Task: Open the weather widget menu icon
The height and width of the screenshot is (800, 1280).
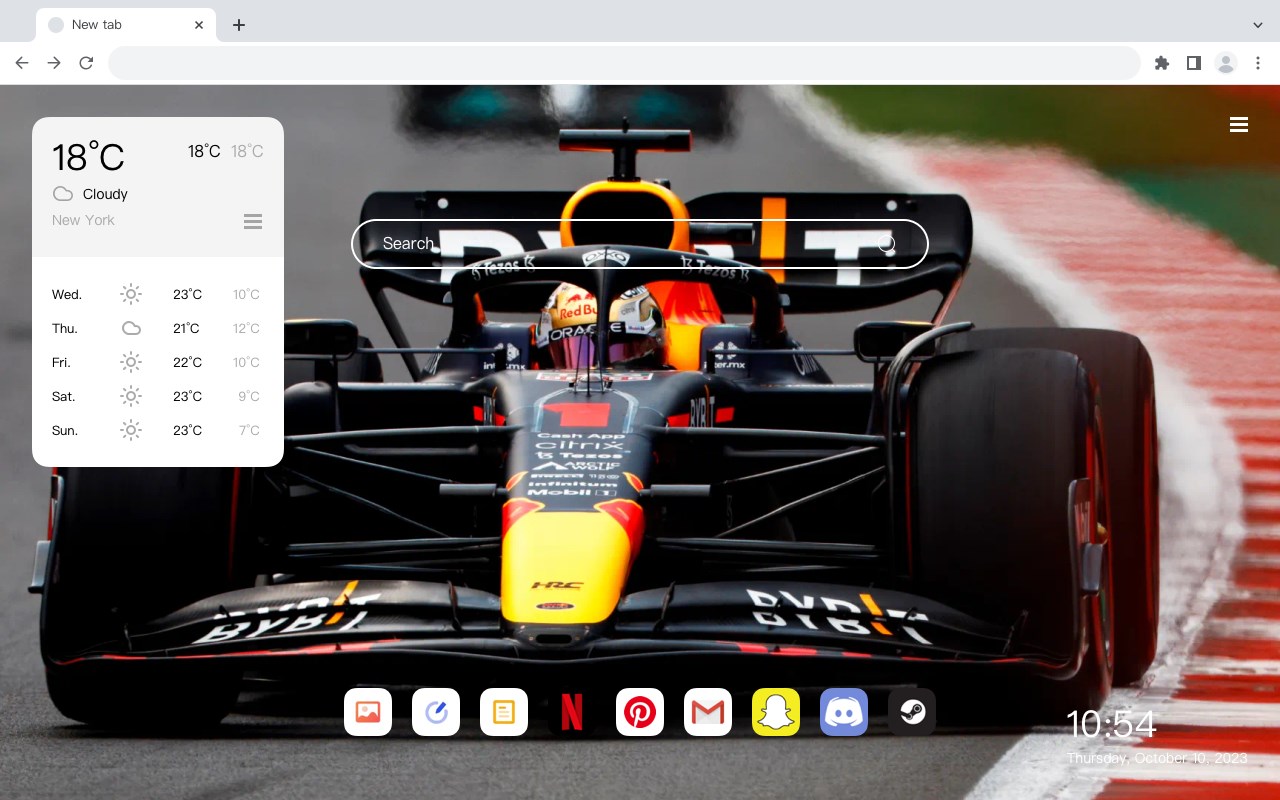Action: coord(253,221)
